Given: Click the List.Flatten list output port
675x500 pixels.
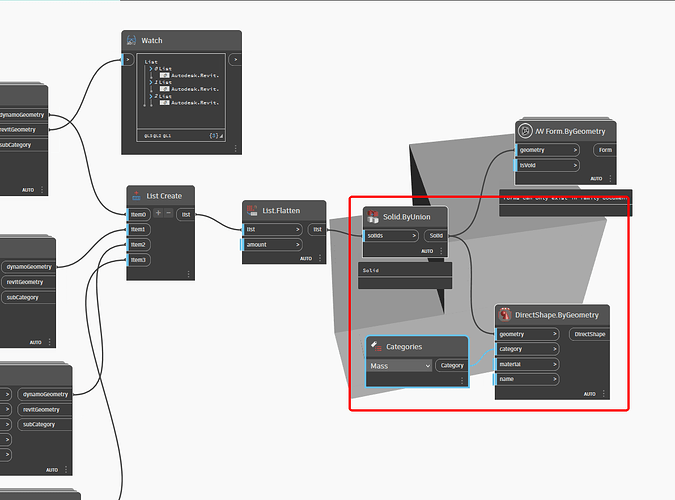Looking at the screenshot, I should pos(317,230).
